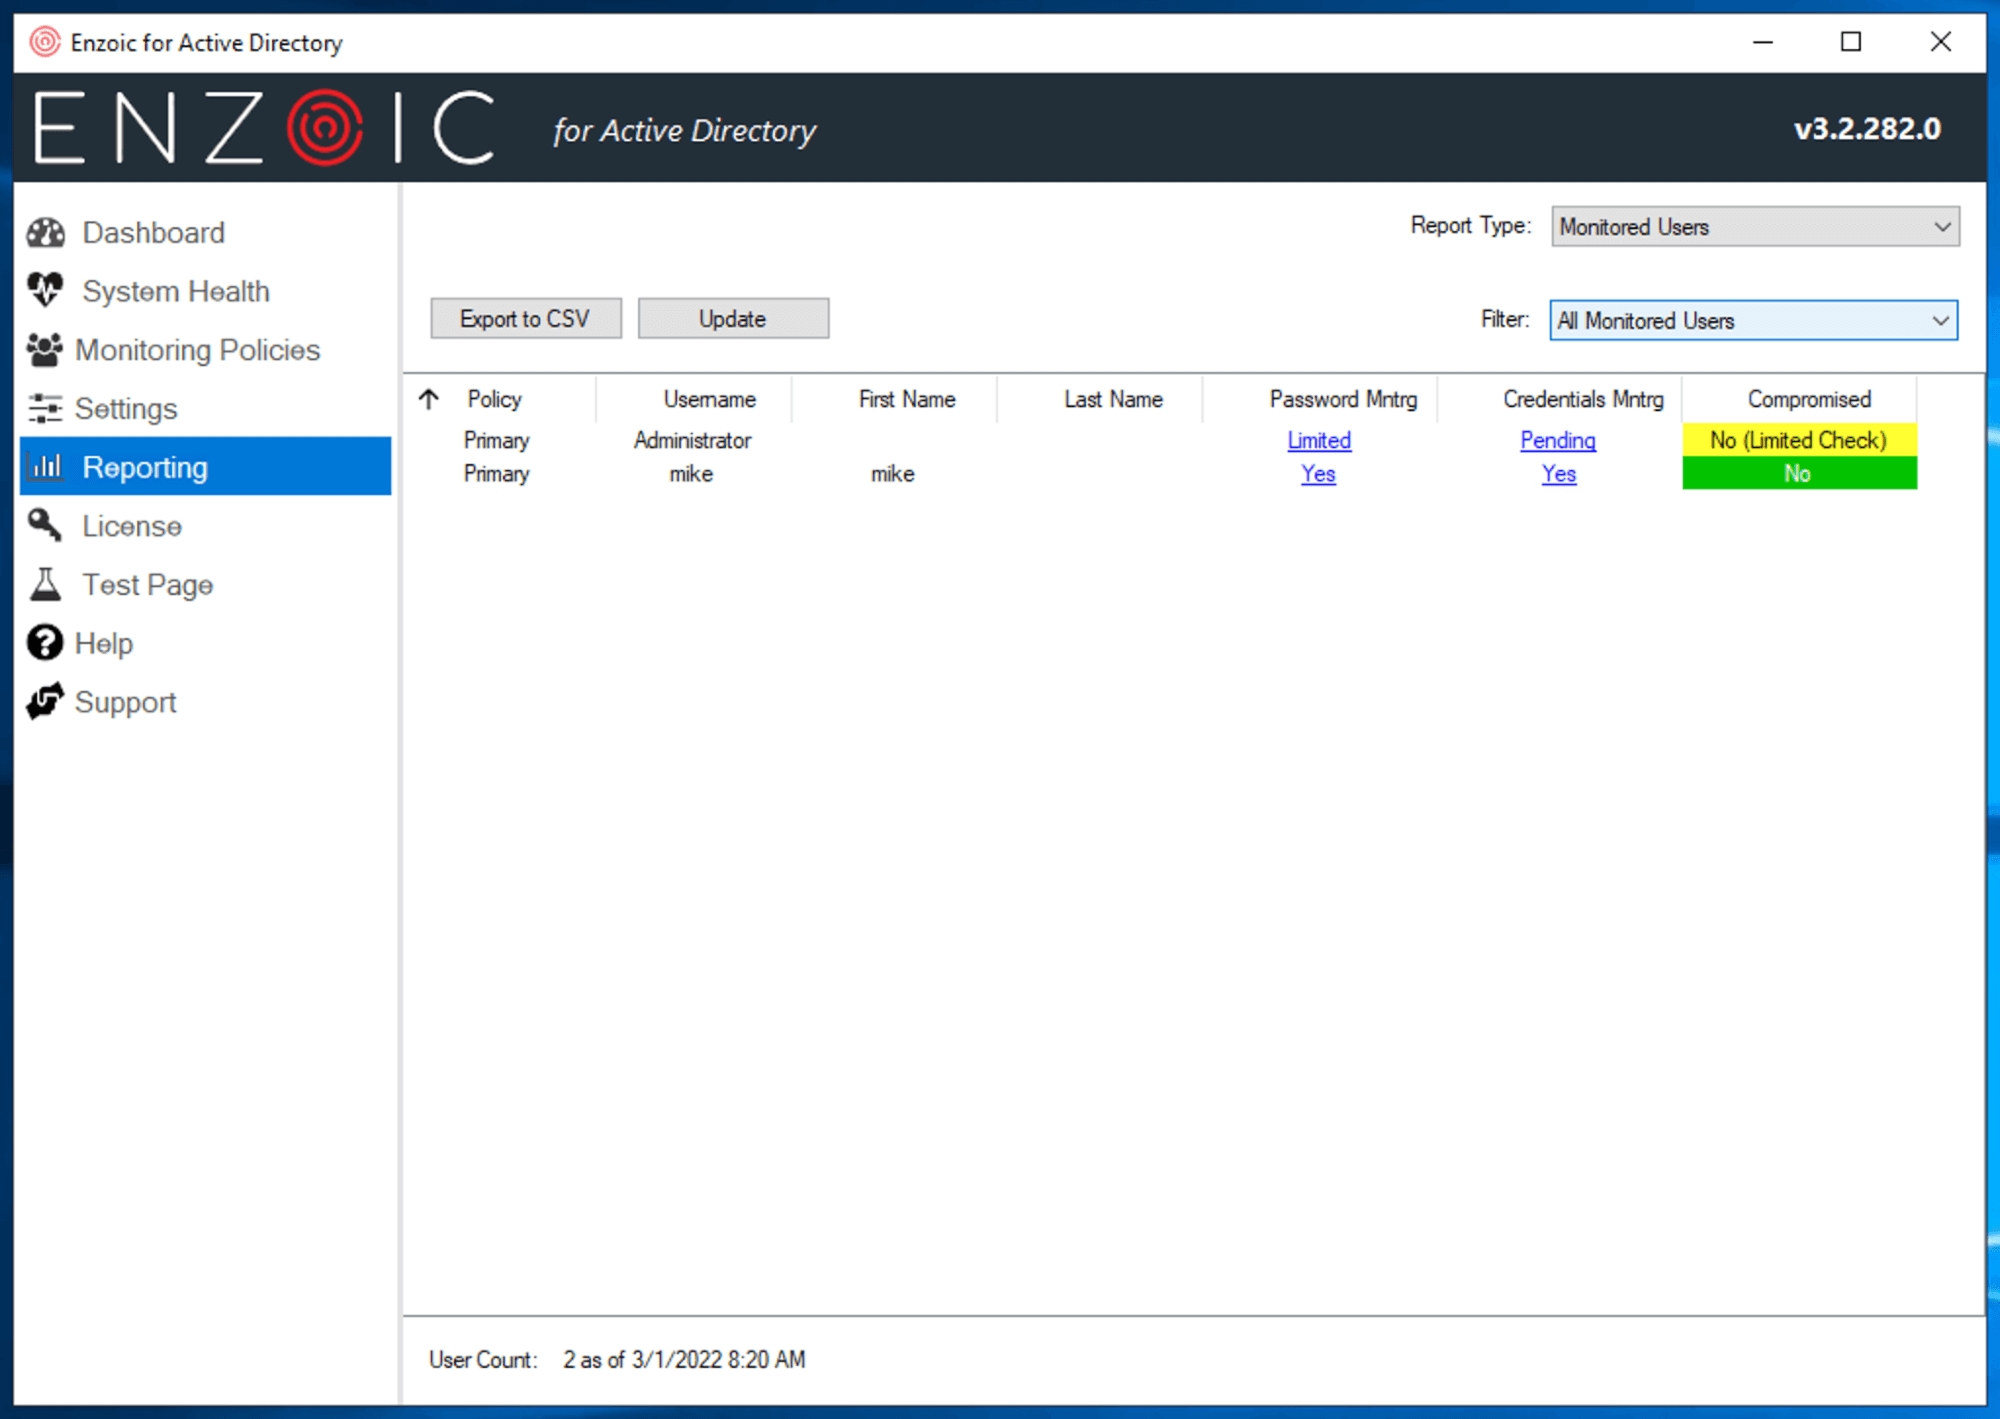Sort by Username column header
The height and width of the screenshot is (1419, 2000).
[x=709, y=400]
